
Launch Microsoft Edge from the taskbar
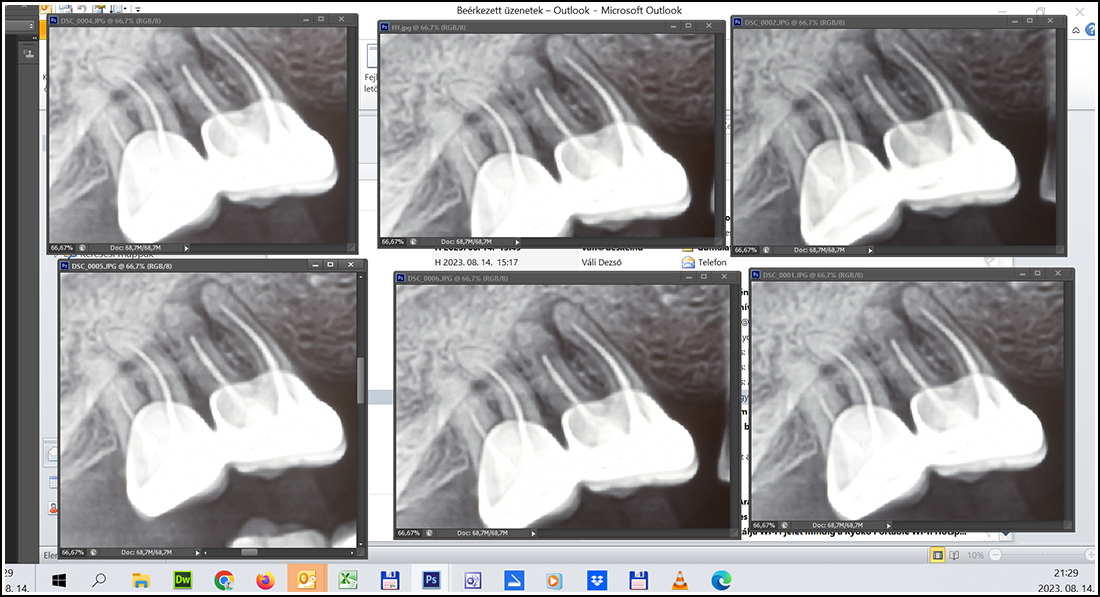point(720,579)
